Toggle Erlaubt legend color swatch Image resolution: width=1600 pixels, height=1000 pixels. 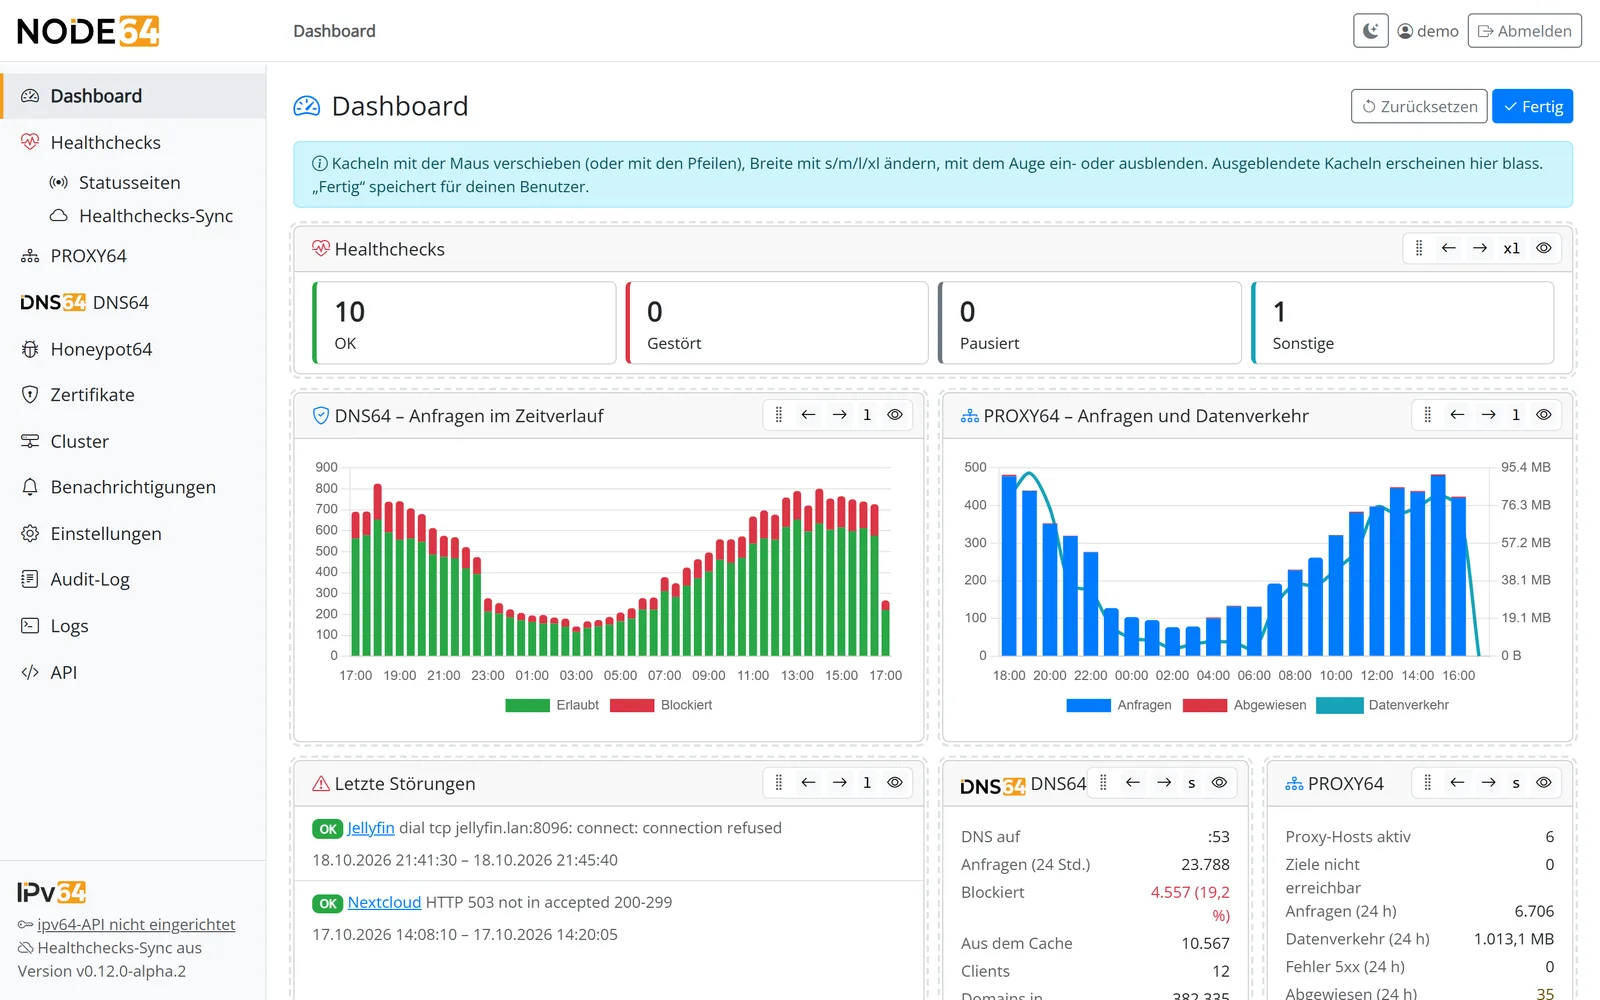[528, 705]
